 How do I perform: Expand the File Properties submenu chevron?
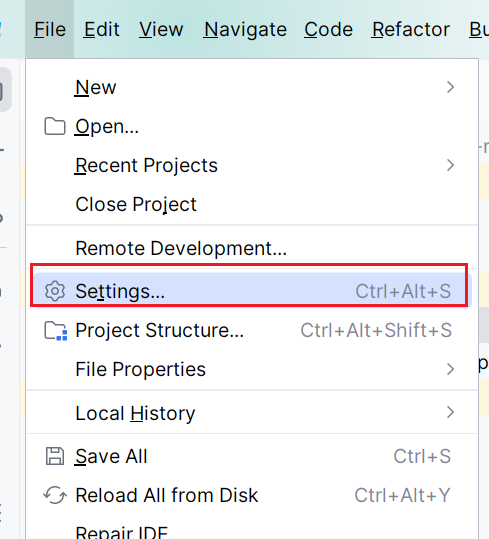click(x=450, y=369)
